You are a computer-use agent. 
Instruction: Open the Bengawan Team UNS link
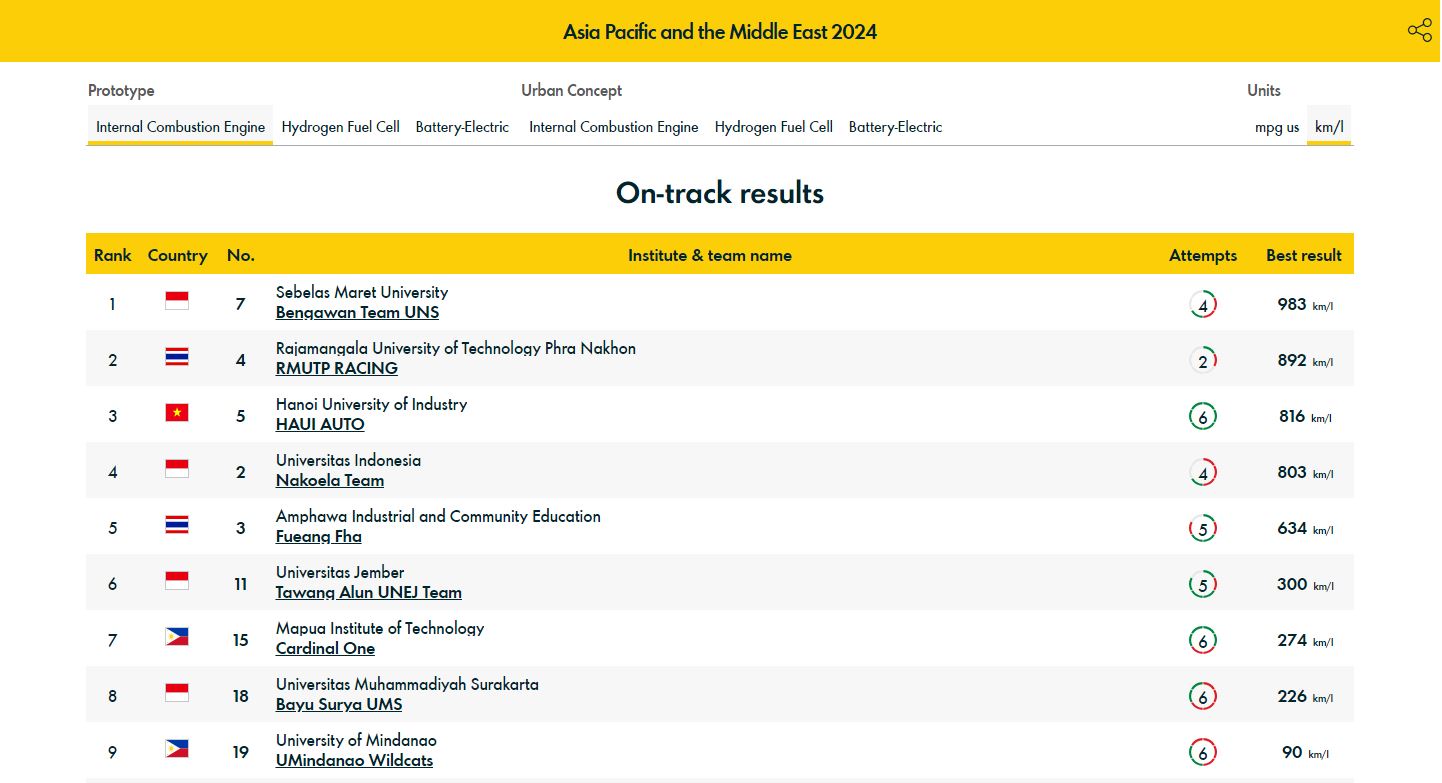pos(357,313)
